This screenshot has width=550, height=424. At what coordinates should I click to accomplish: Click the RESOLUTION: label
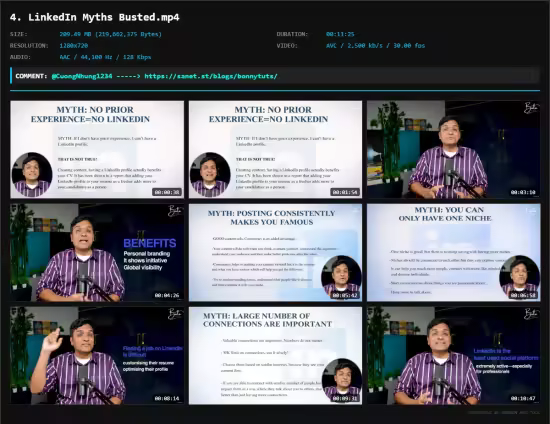[29, 46]
